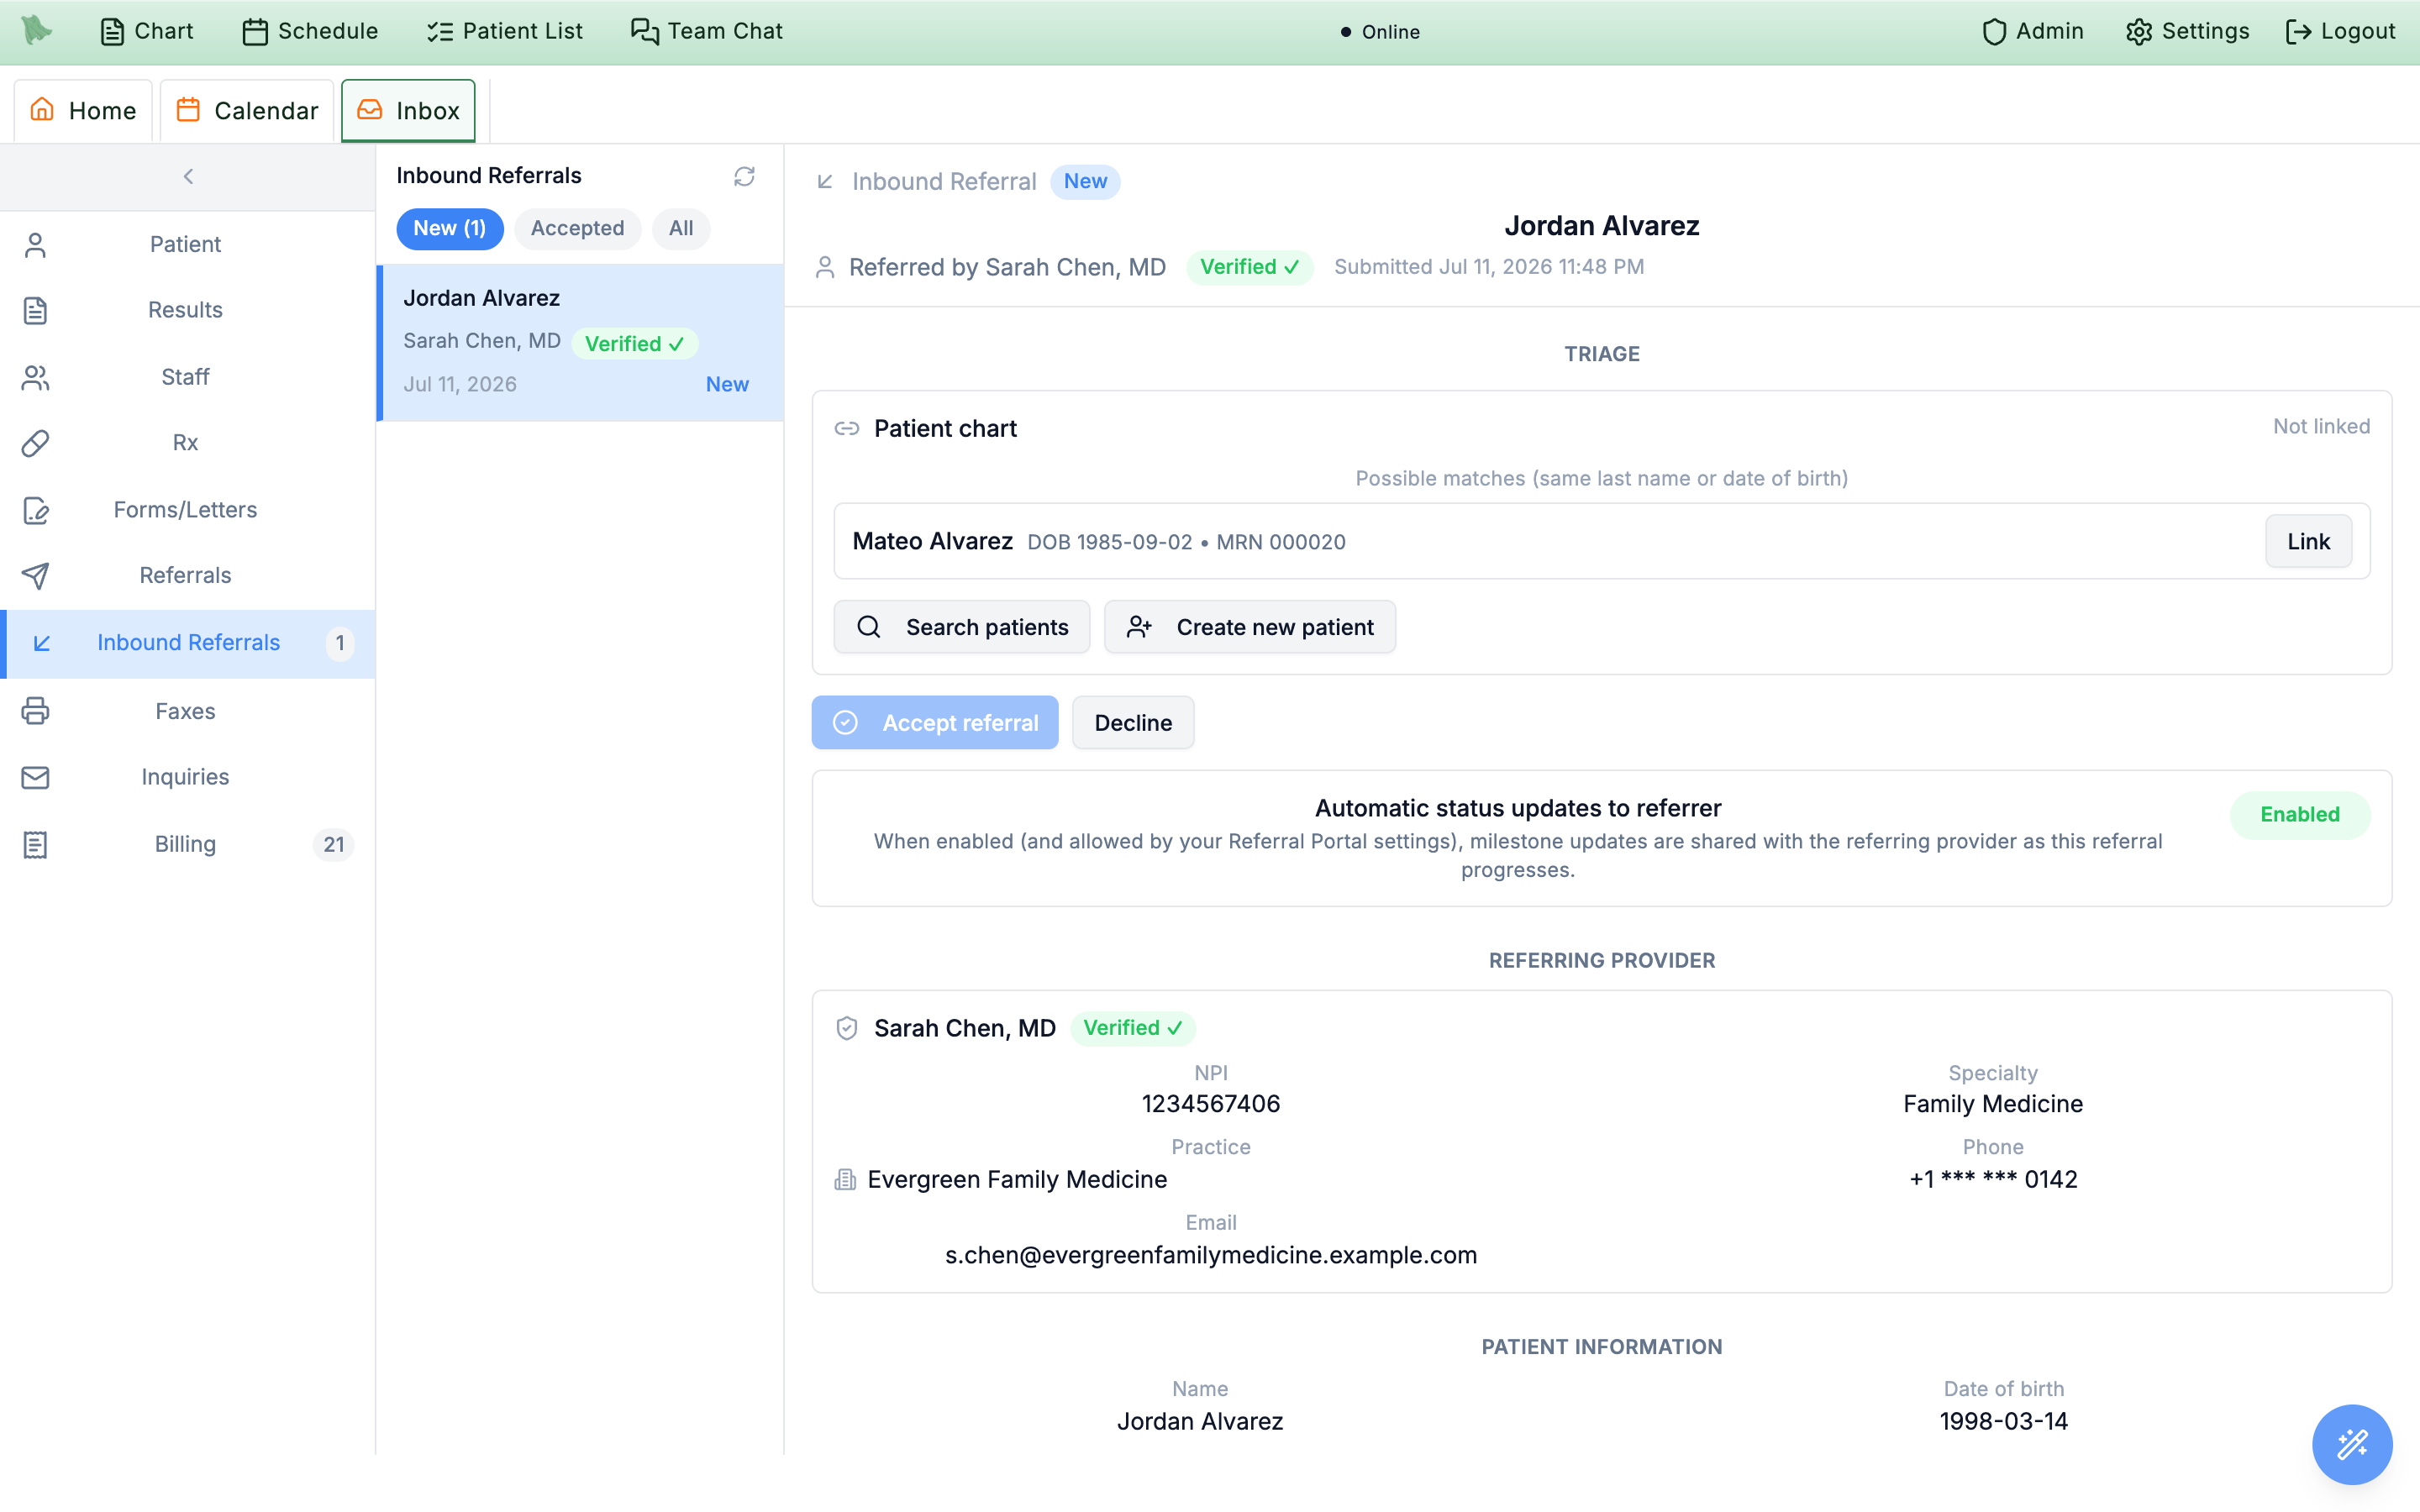Click the shield icon beside Sarah Chen, MD
Viewport: 2420px width, 1512px height.
click(847, 1029)
